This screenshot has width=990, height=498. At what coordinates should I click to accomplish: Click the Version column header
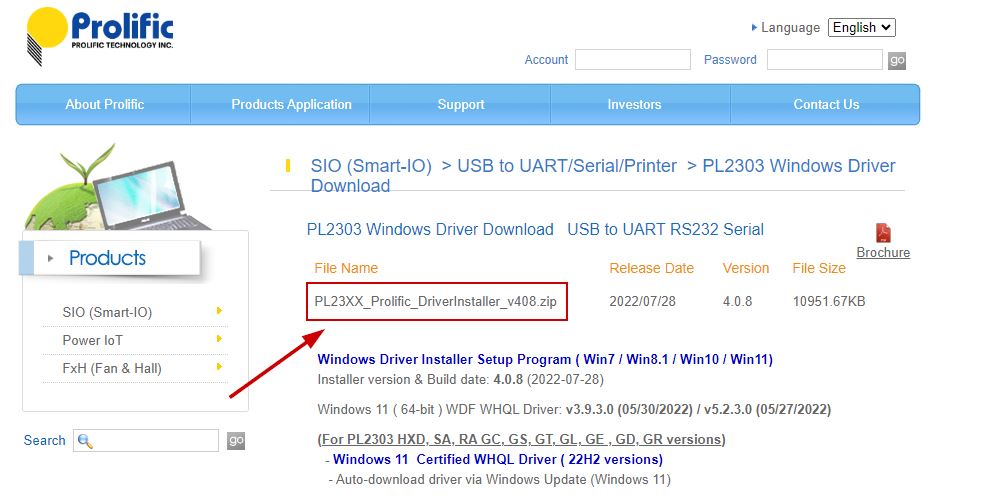point(746,268)
